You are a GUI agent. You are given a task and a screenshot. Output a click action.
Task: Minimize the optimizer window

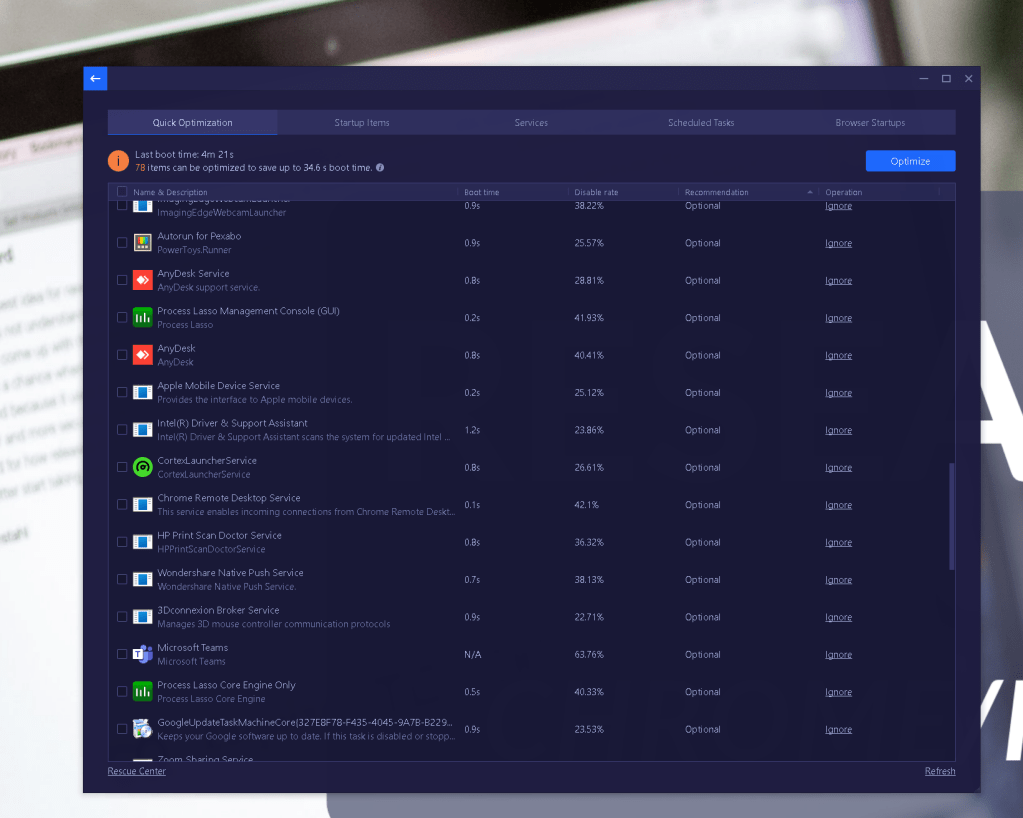click(x=924, y=78)
